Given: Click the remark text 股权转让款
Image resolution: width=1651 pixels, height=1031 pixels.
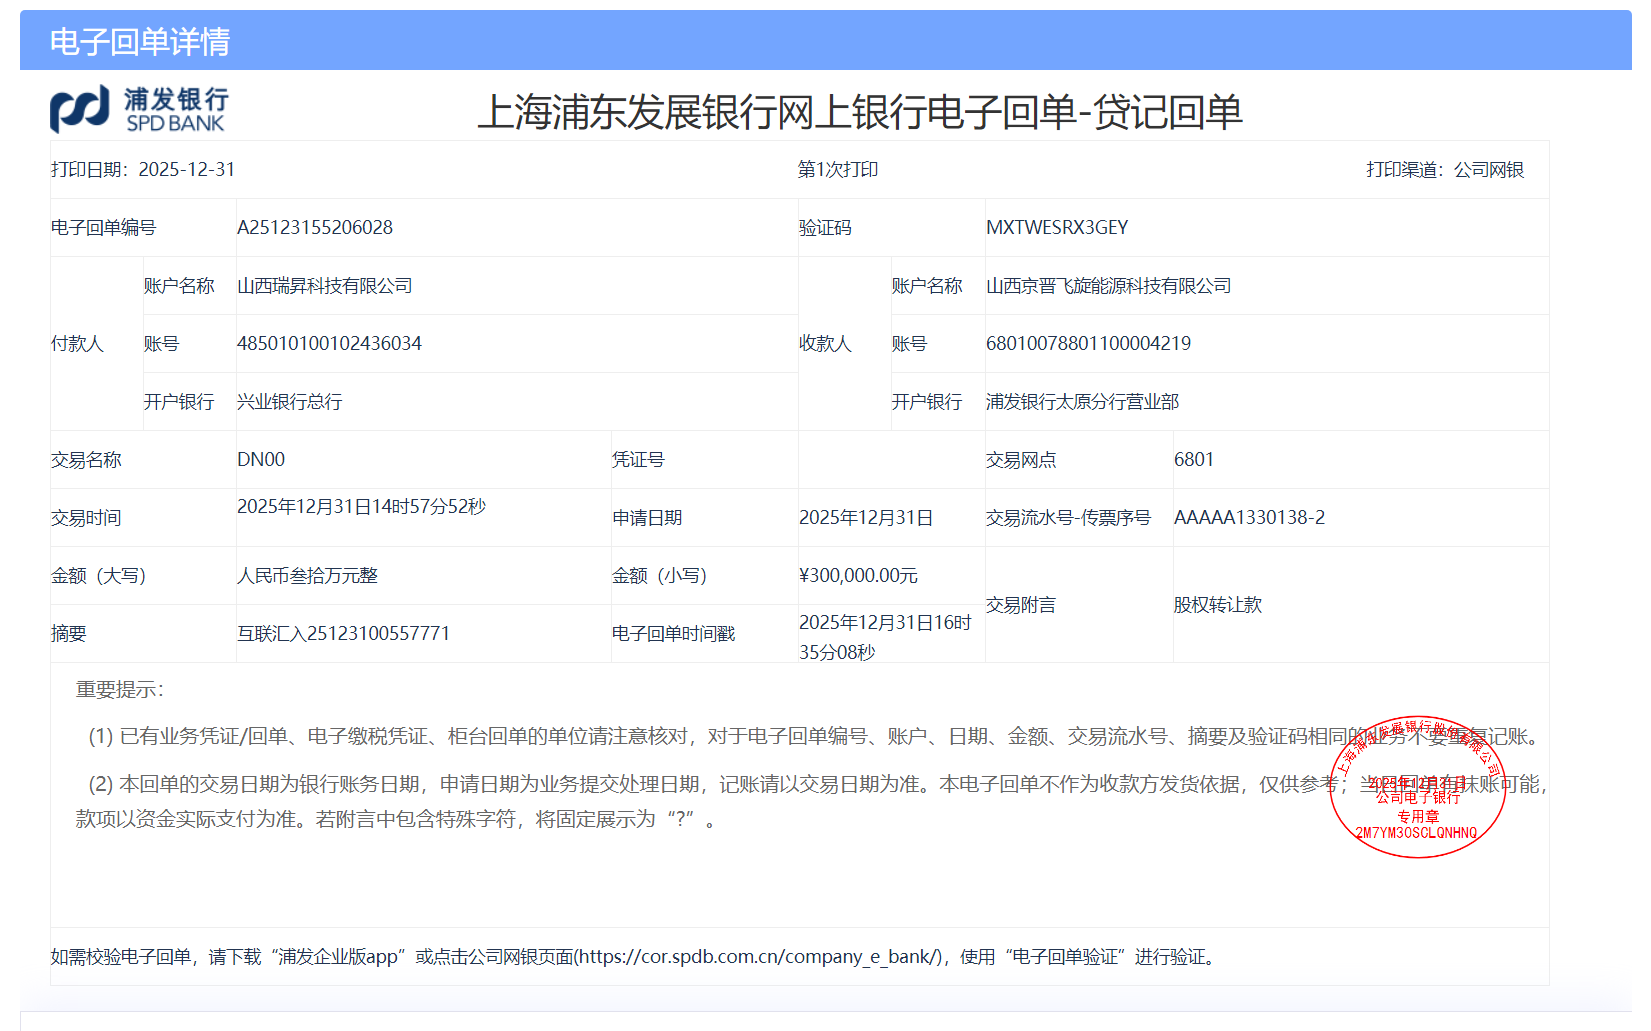Looking at the screenshot, I should [x=1218, y=605].
